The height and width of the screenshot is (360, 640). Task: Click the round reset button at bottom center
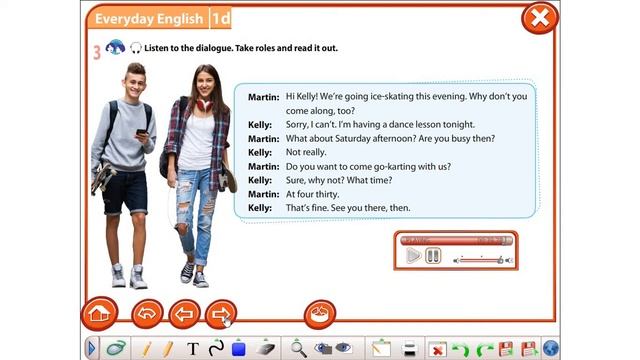click(320, 314)
